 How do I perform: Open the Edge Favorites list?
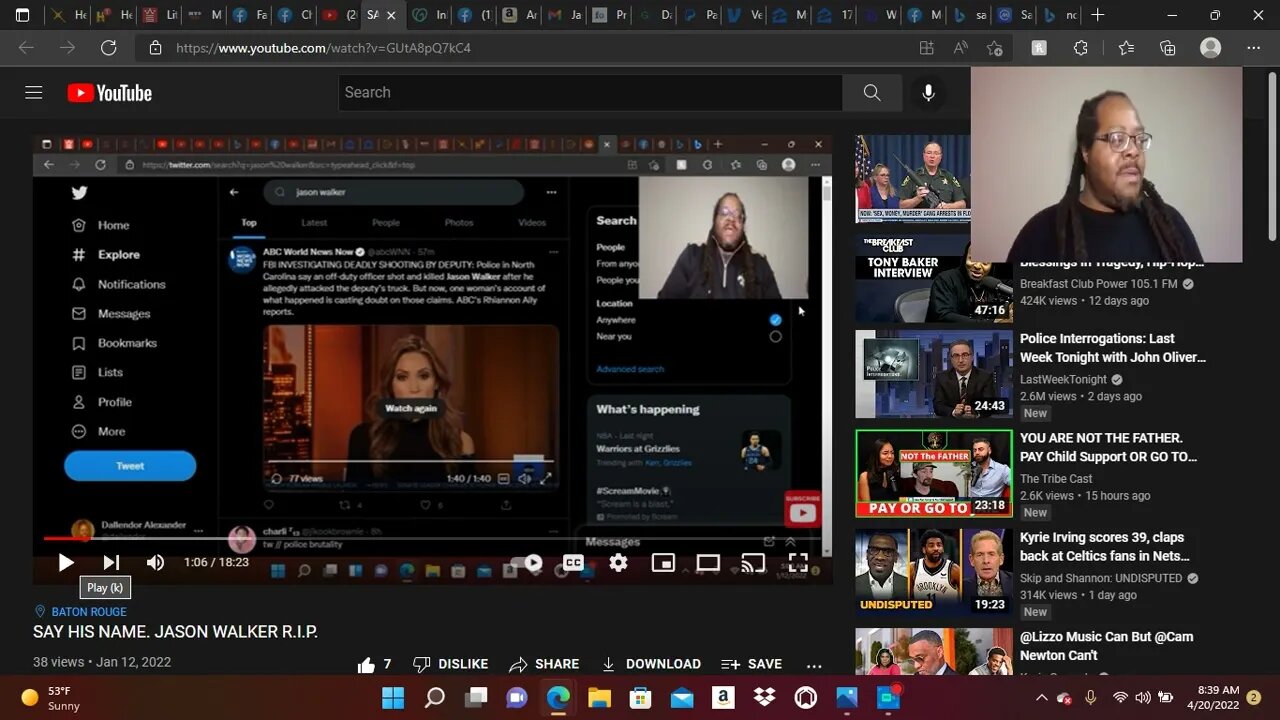click(1126, 48)
